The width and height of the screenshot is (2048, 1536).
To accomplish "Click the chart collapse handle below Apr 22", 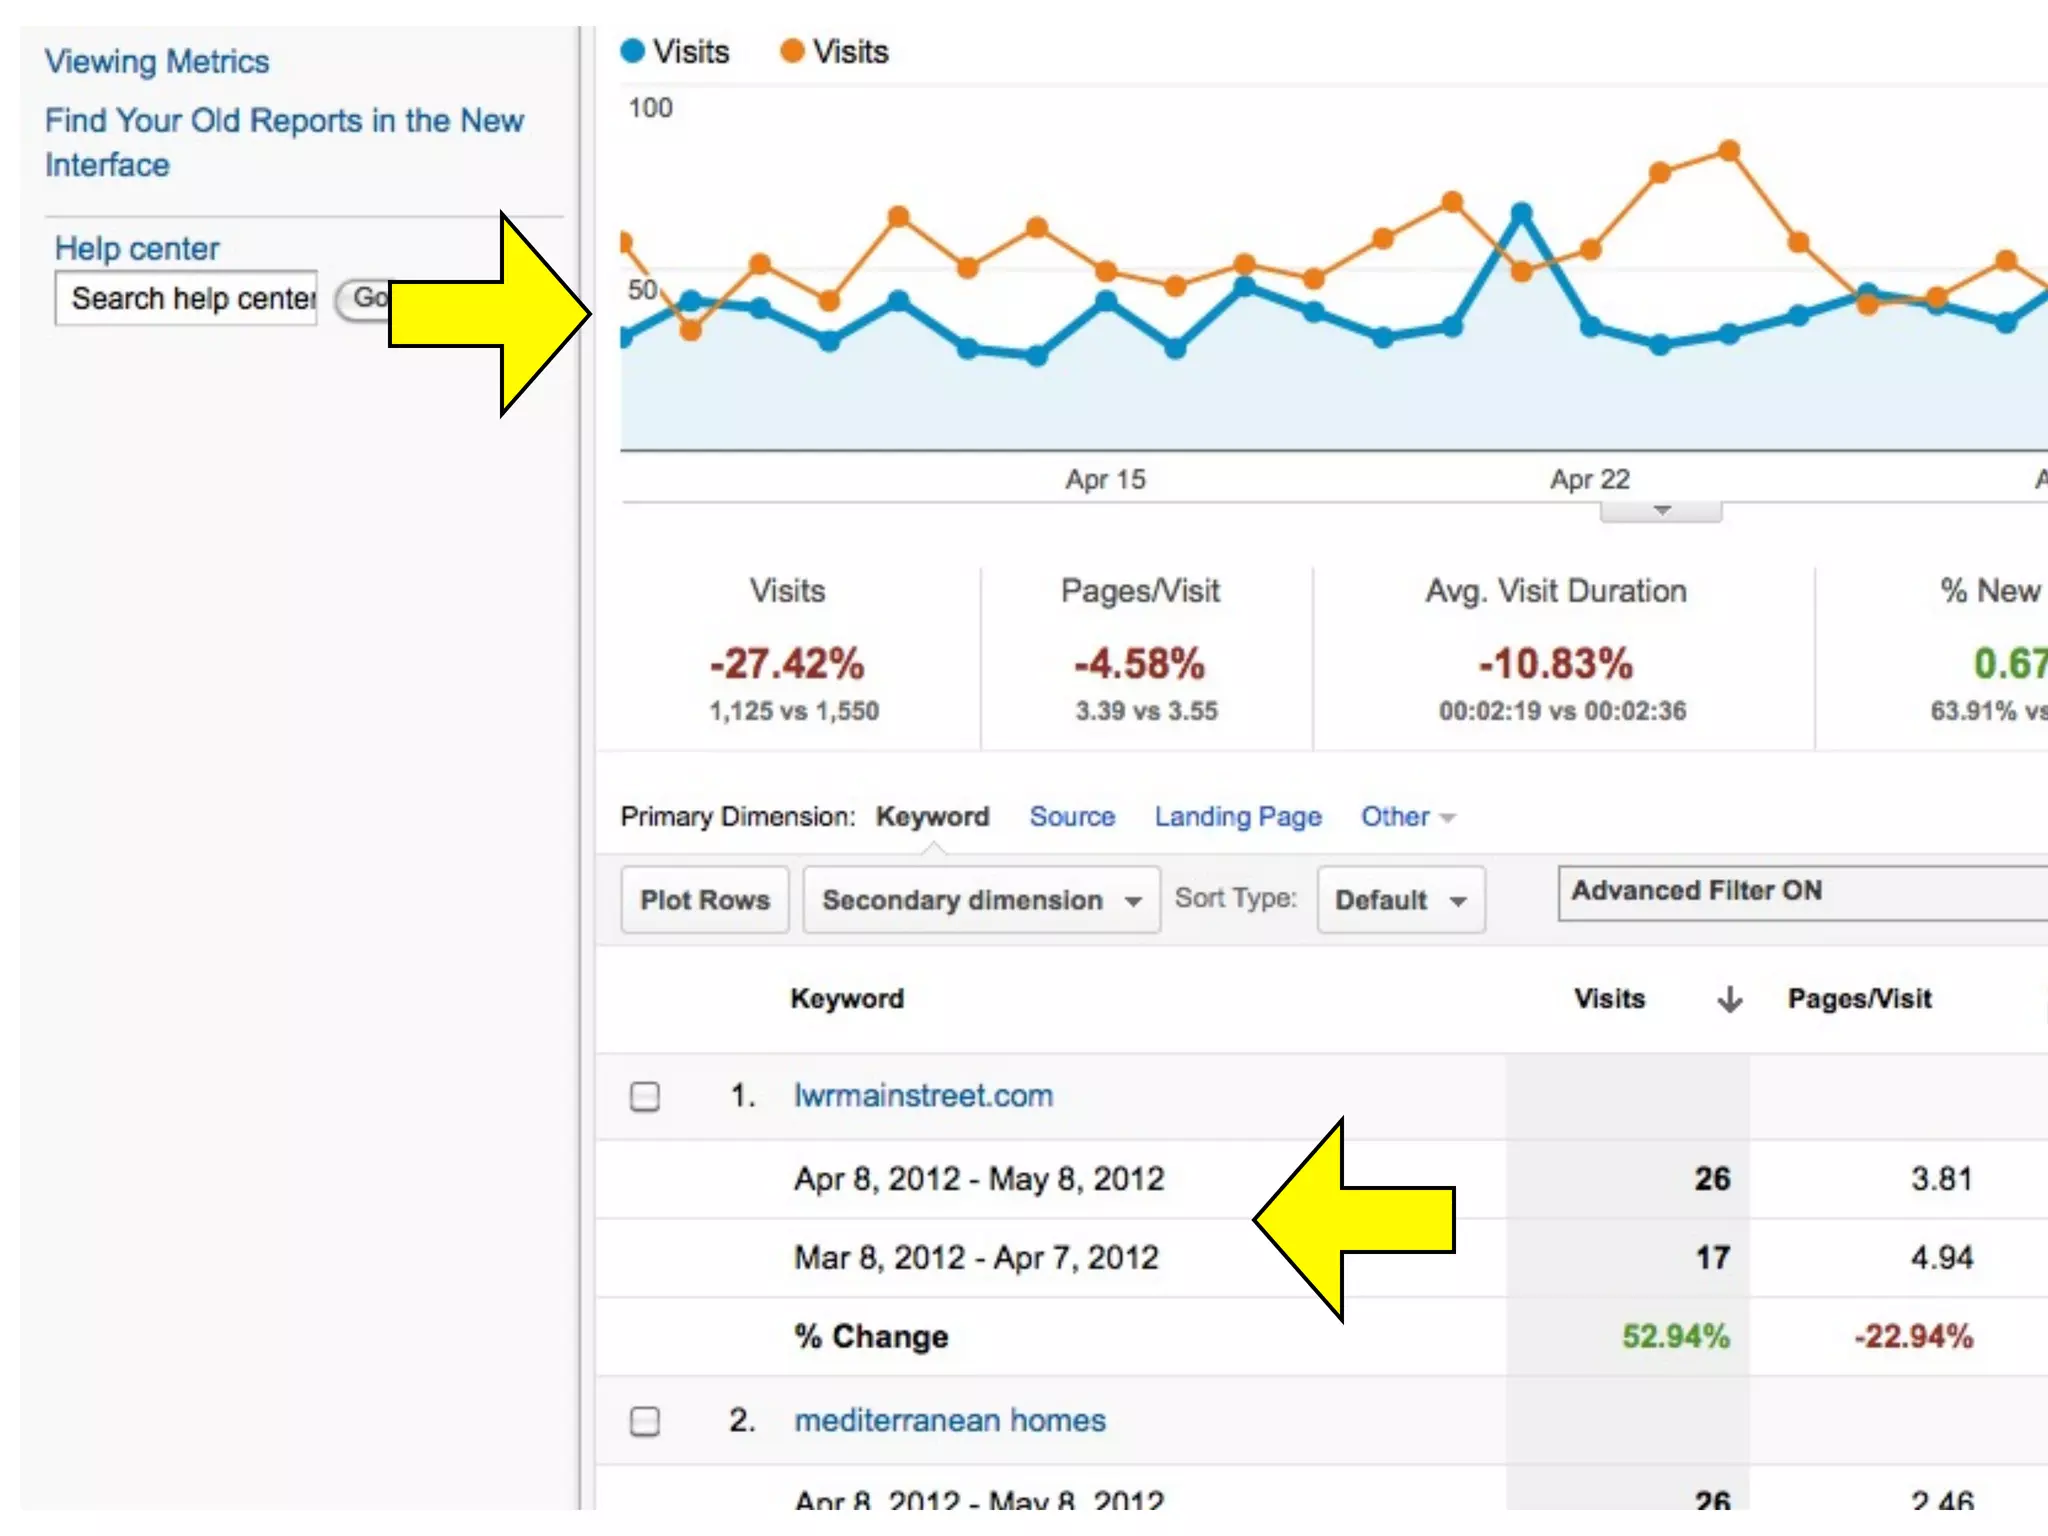I will click(x=1661, y=511).
